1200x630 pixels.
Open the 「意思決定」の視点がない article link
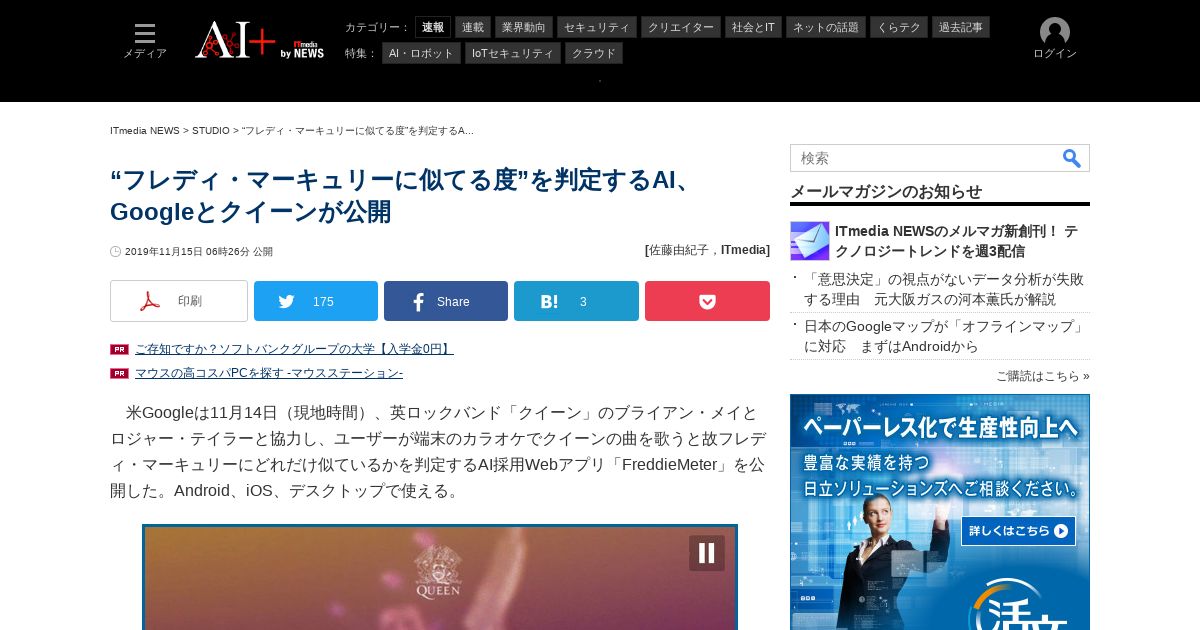pos(944,289)
